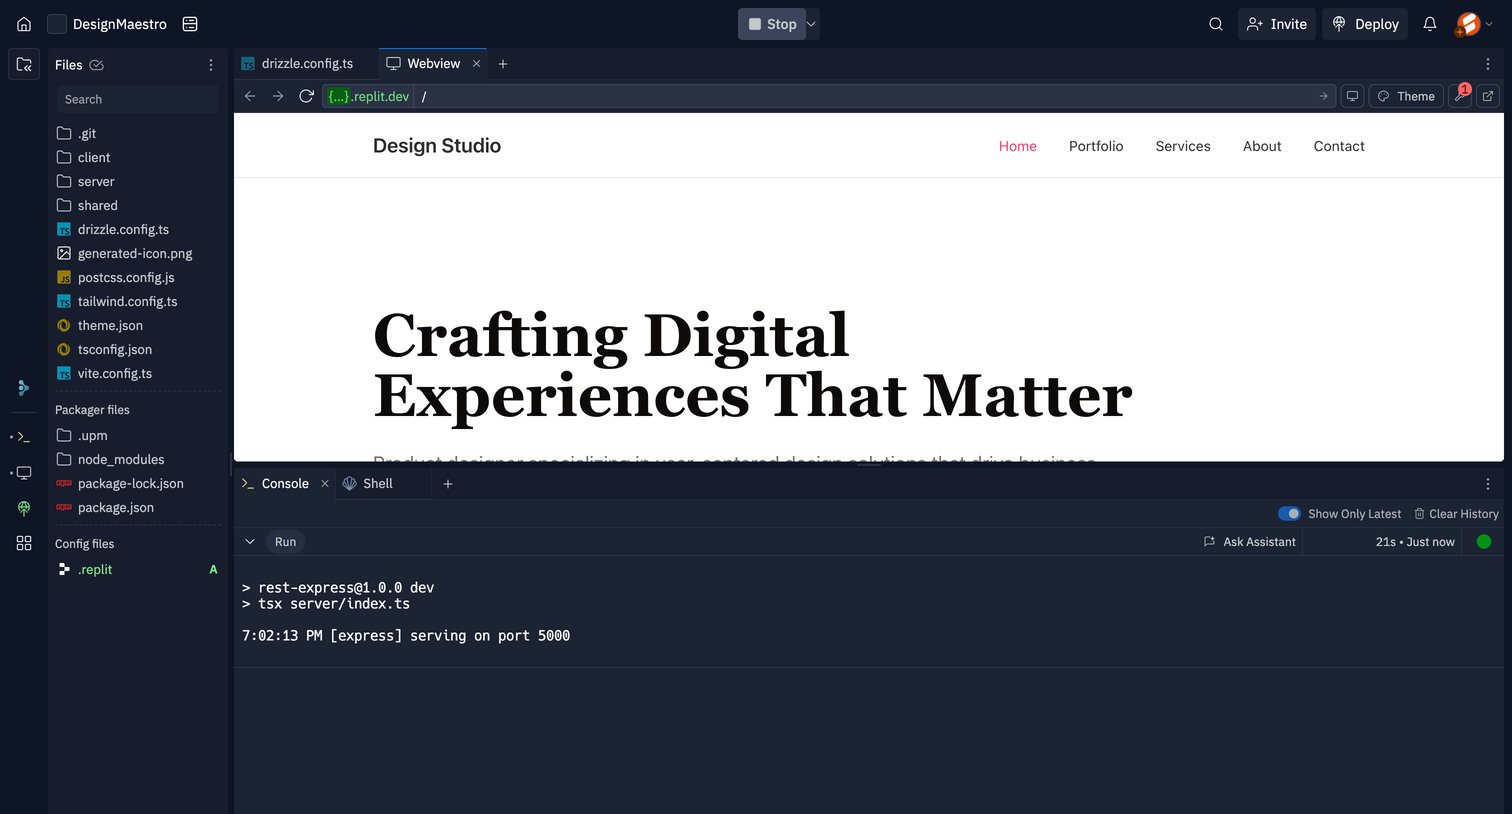Open Services in the site nav
Viewport: 1512px width, 814px height.
(1183, 146)
